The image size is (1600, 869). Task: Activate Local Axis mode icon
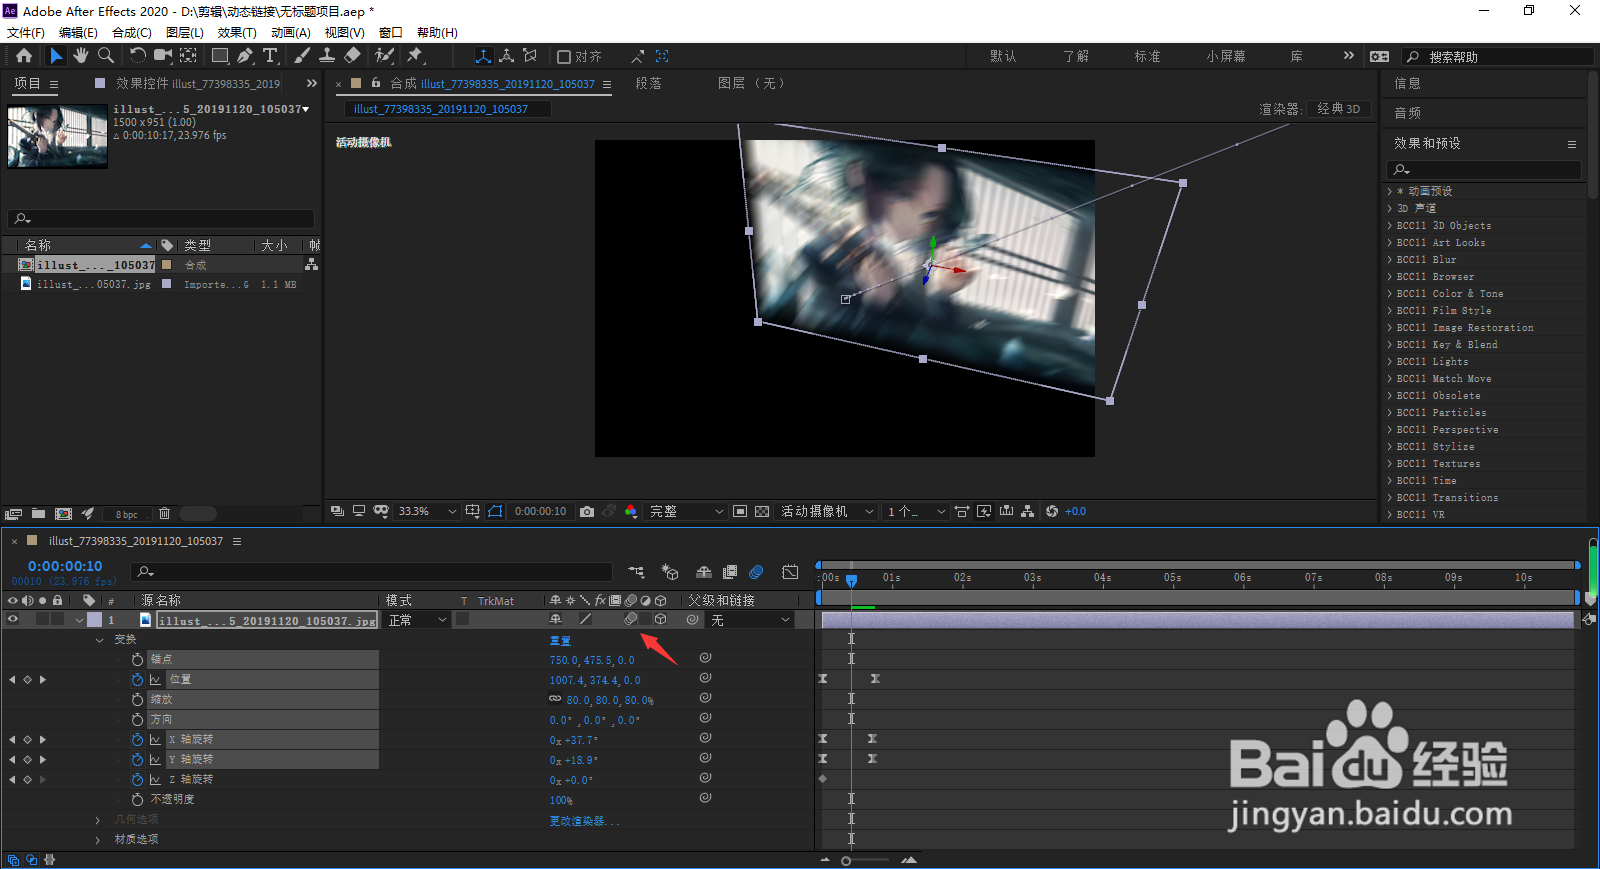pos(483,56)
